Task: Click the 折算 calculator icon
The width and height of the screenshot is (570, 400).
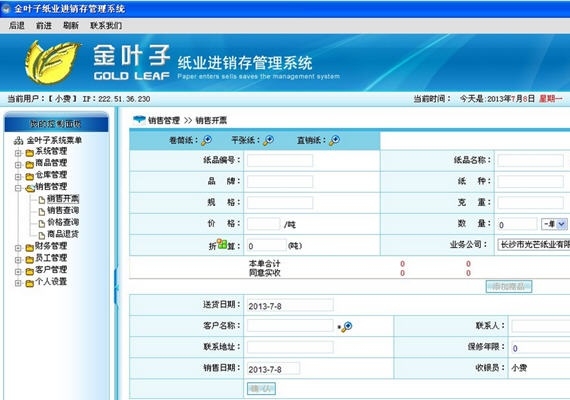Action: [x=222, y=243]
